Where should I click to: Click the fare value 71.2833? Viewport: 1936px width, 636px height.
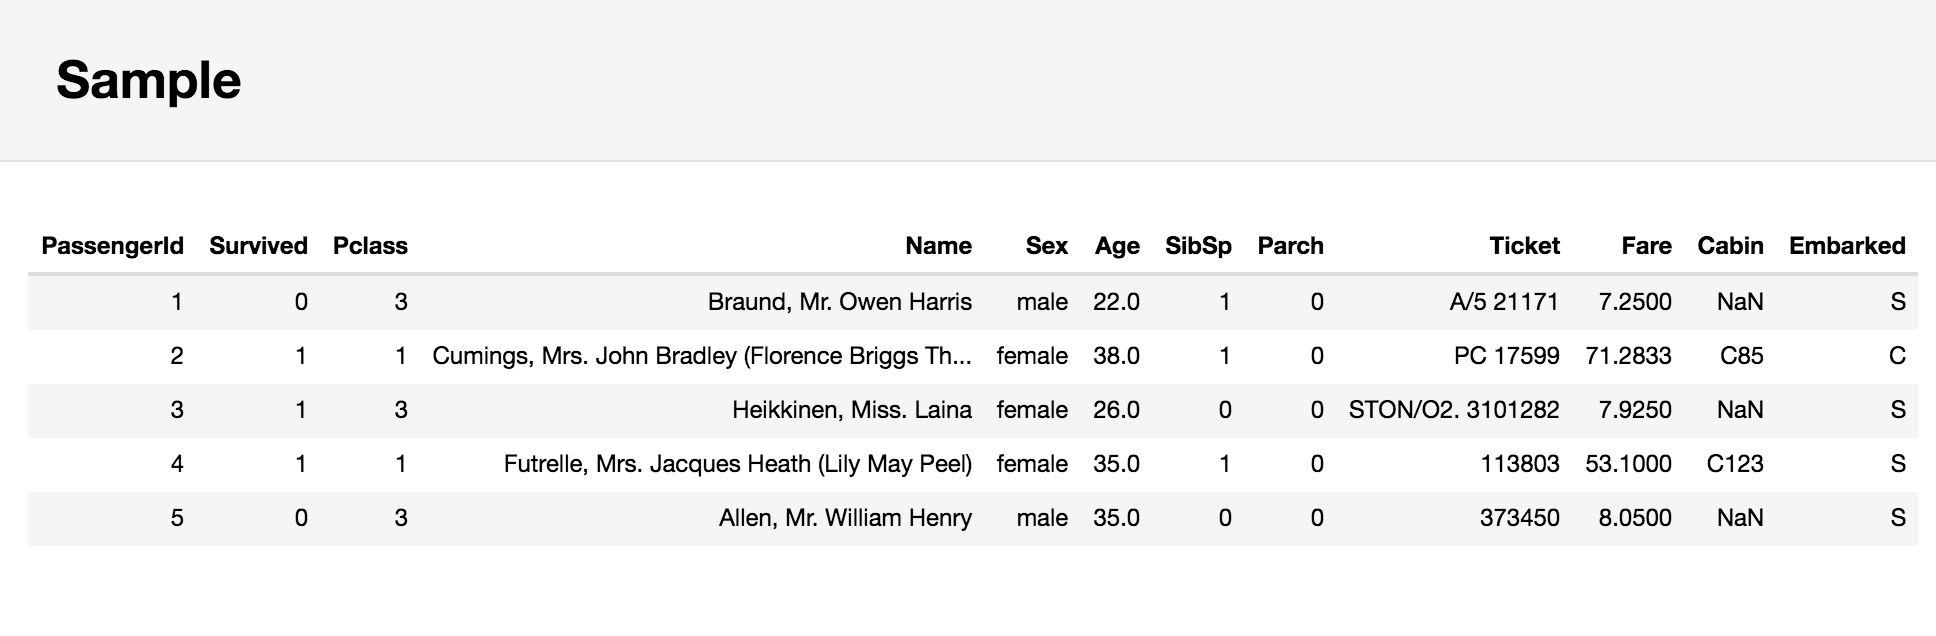pyautogui.click(x=1628, y=356)
